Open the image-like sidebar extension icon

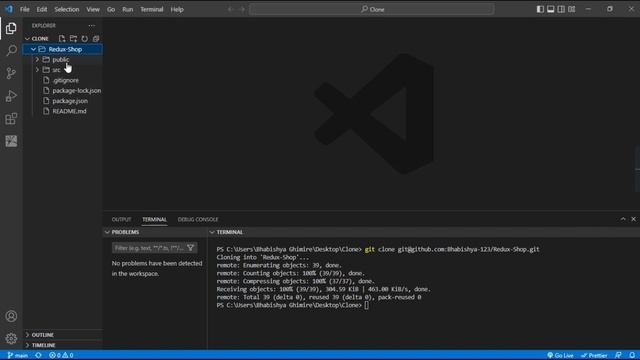pos(11,141)
